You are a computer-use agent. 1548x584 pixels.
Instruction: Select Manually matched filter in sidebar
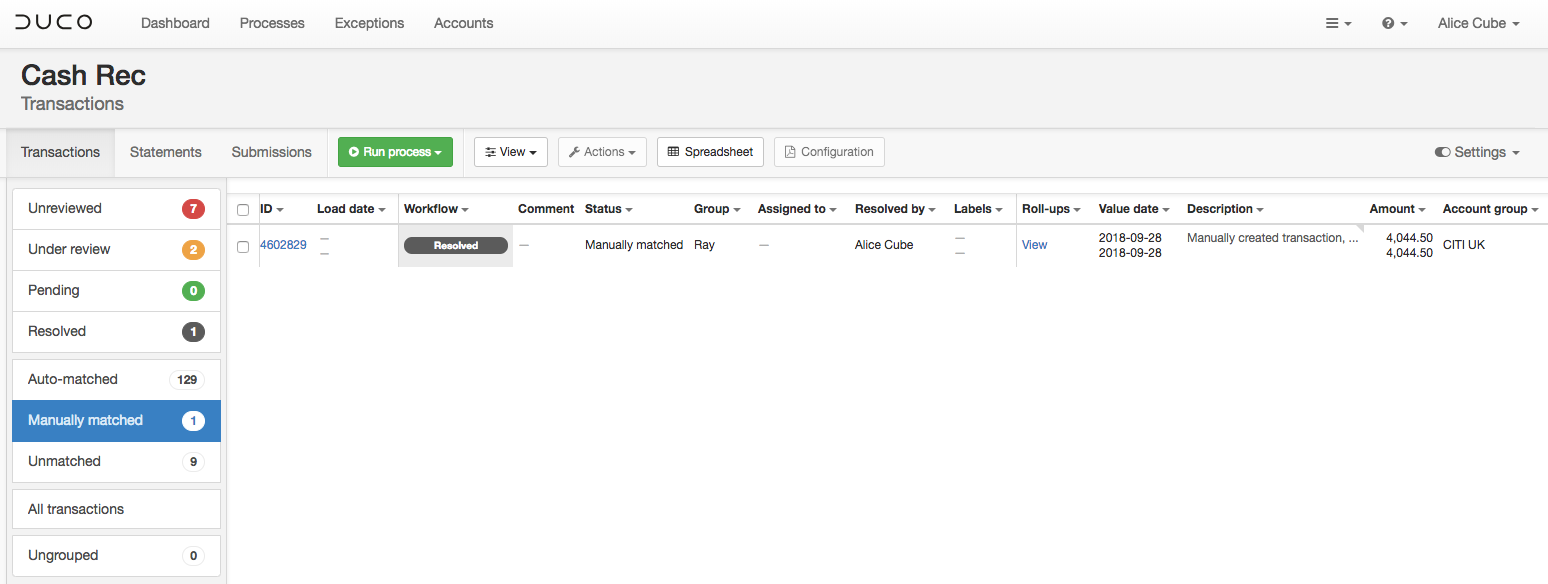pyautogui.click(x=116, y=421)
